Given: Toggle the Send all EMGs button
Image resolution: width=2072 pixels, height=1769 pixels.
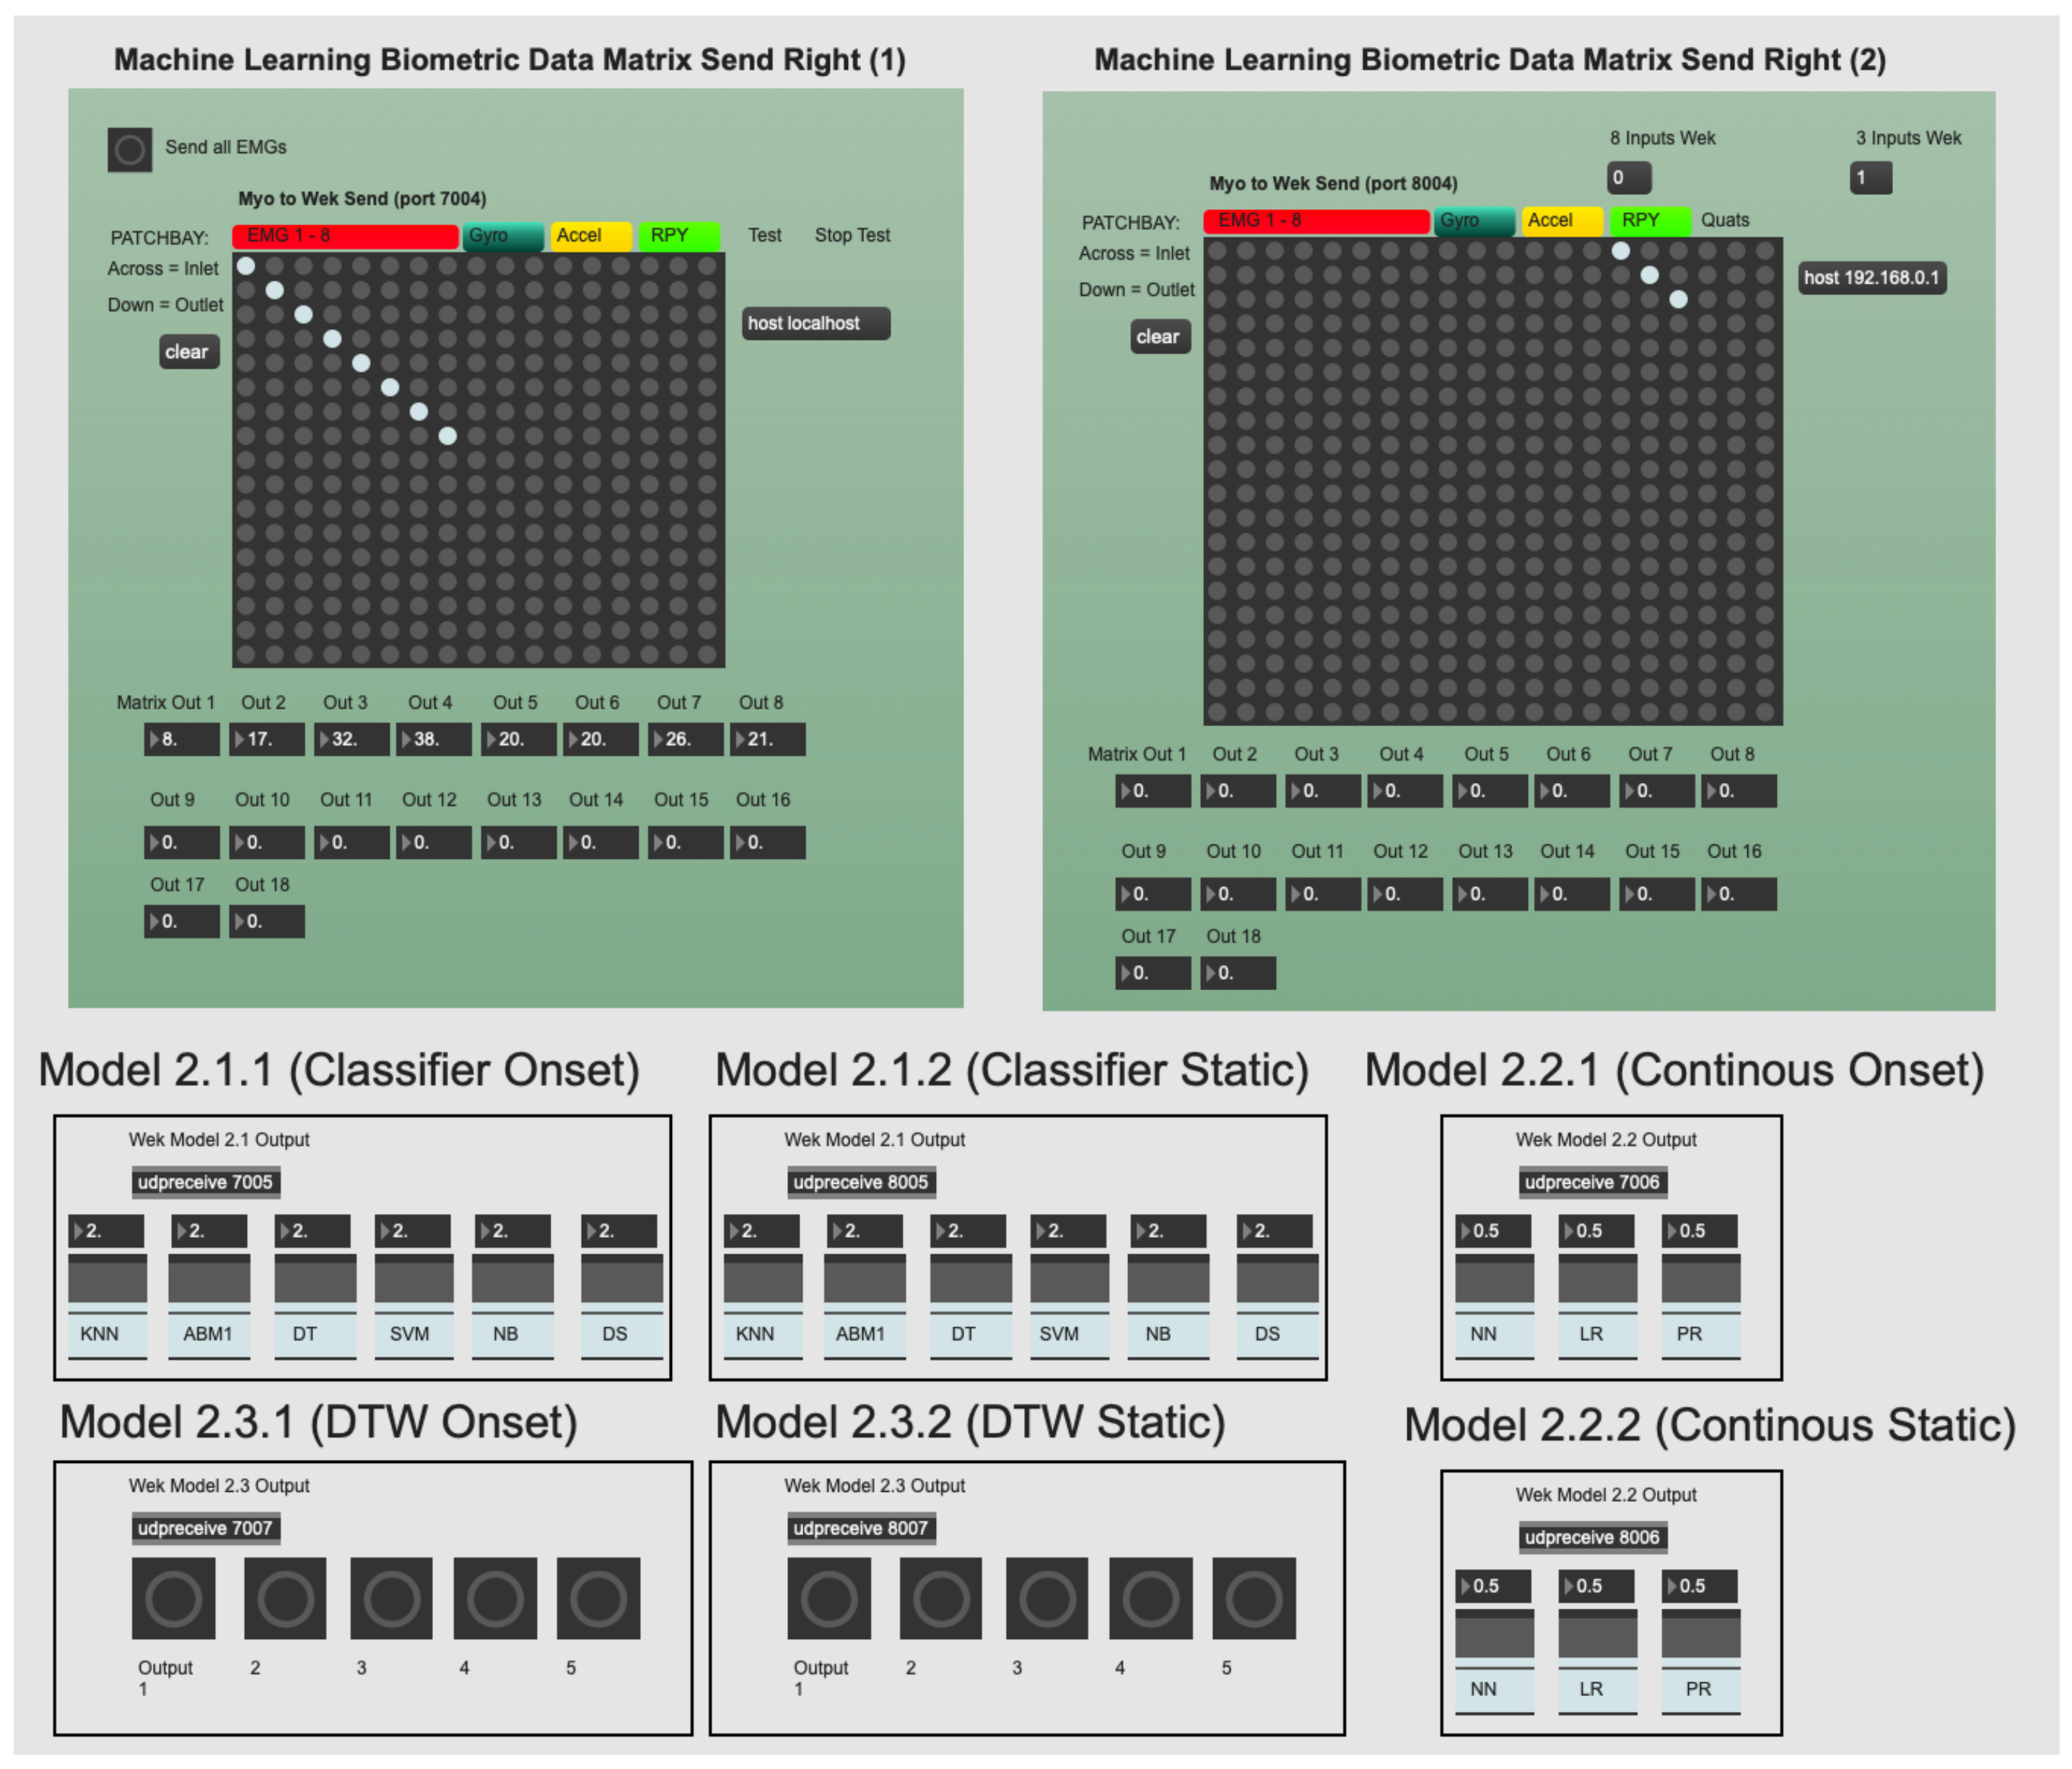Looking at the screenshot, I should 130,150.
